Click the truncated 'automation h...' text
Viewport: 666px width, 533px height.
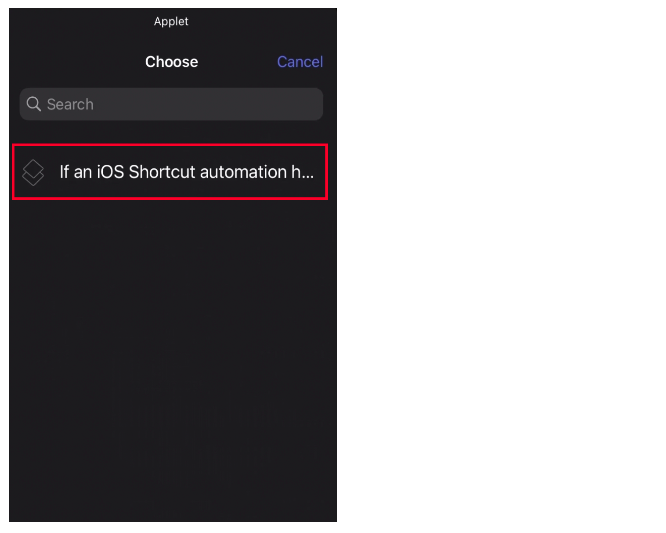tap(257, 172)
